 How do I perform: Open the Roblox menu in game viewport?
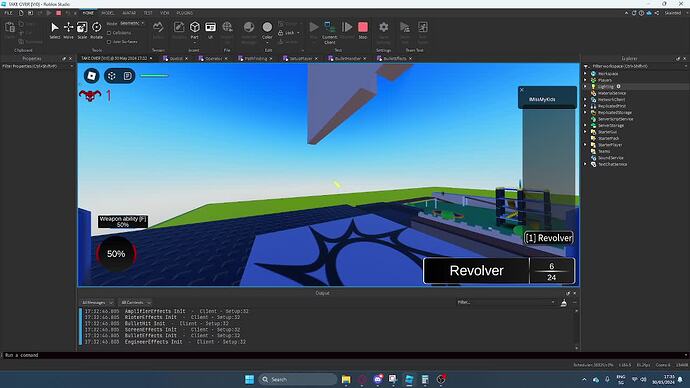click(x=92, y=76)
